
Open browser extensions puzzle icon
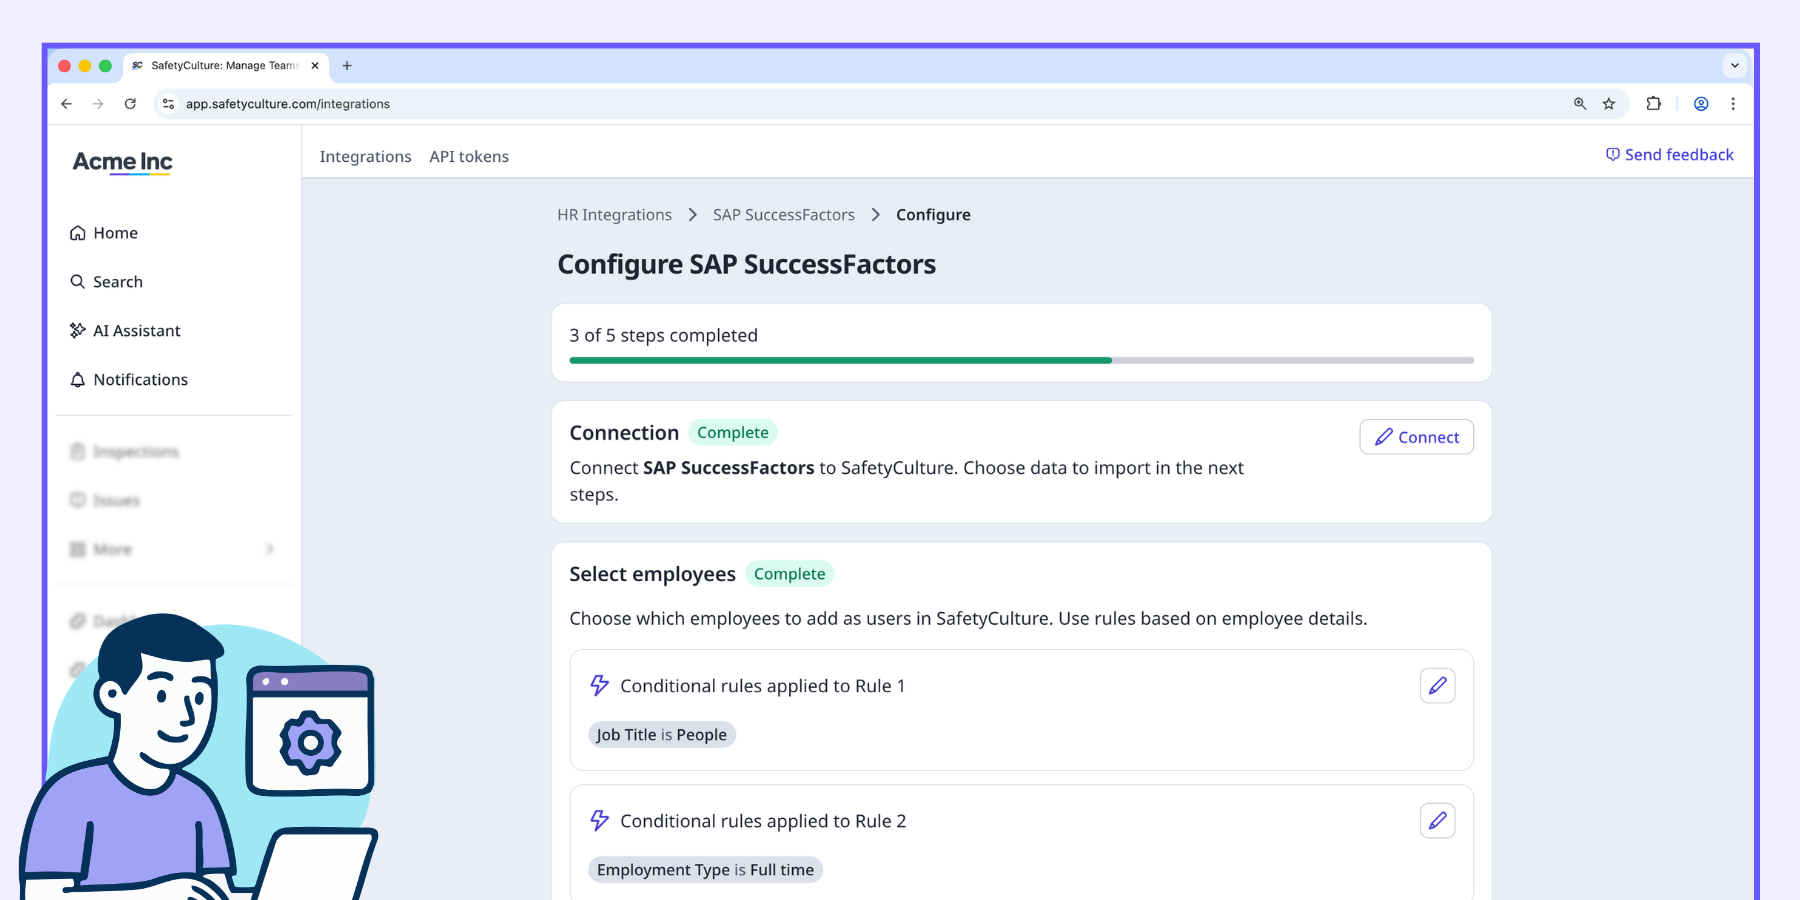(1653, 104)
